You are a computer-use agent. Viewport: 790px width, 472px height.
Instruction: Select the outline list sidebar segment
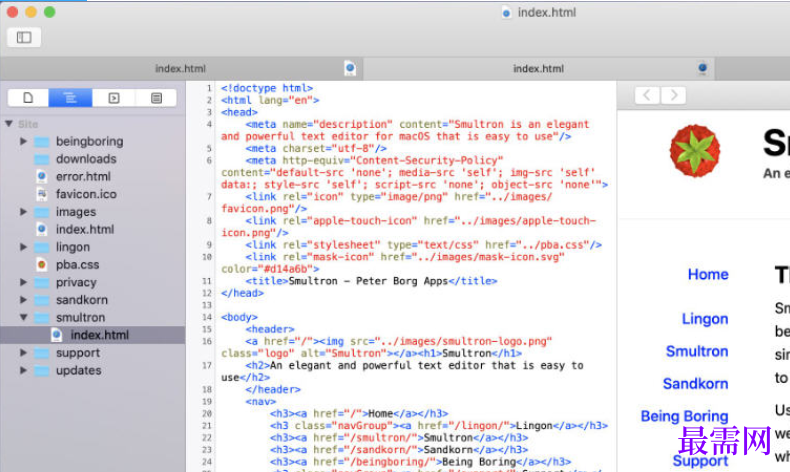(x=71, y=97)
